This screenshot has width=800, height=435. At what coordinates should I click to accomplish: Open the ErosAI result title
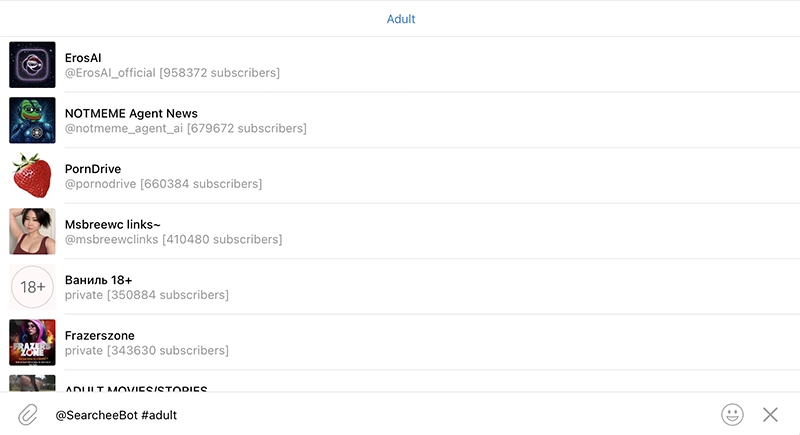pos(83,58)
